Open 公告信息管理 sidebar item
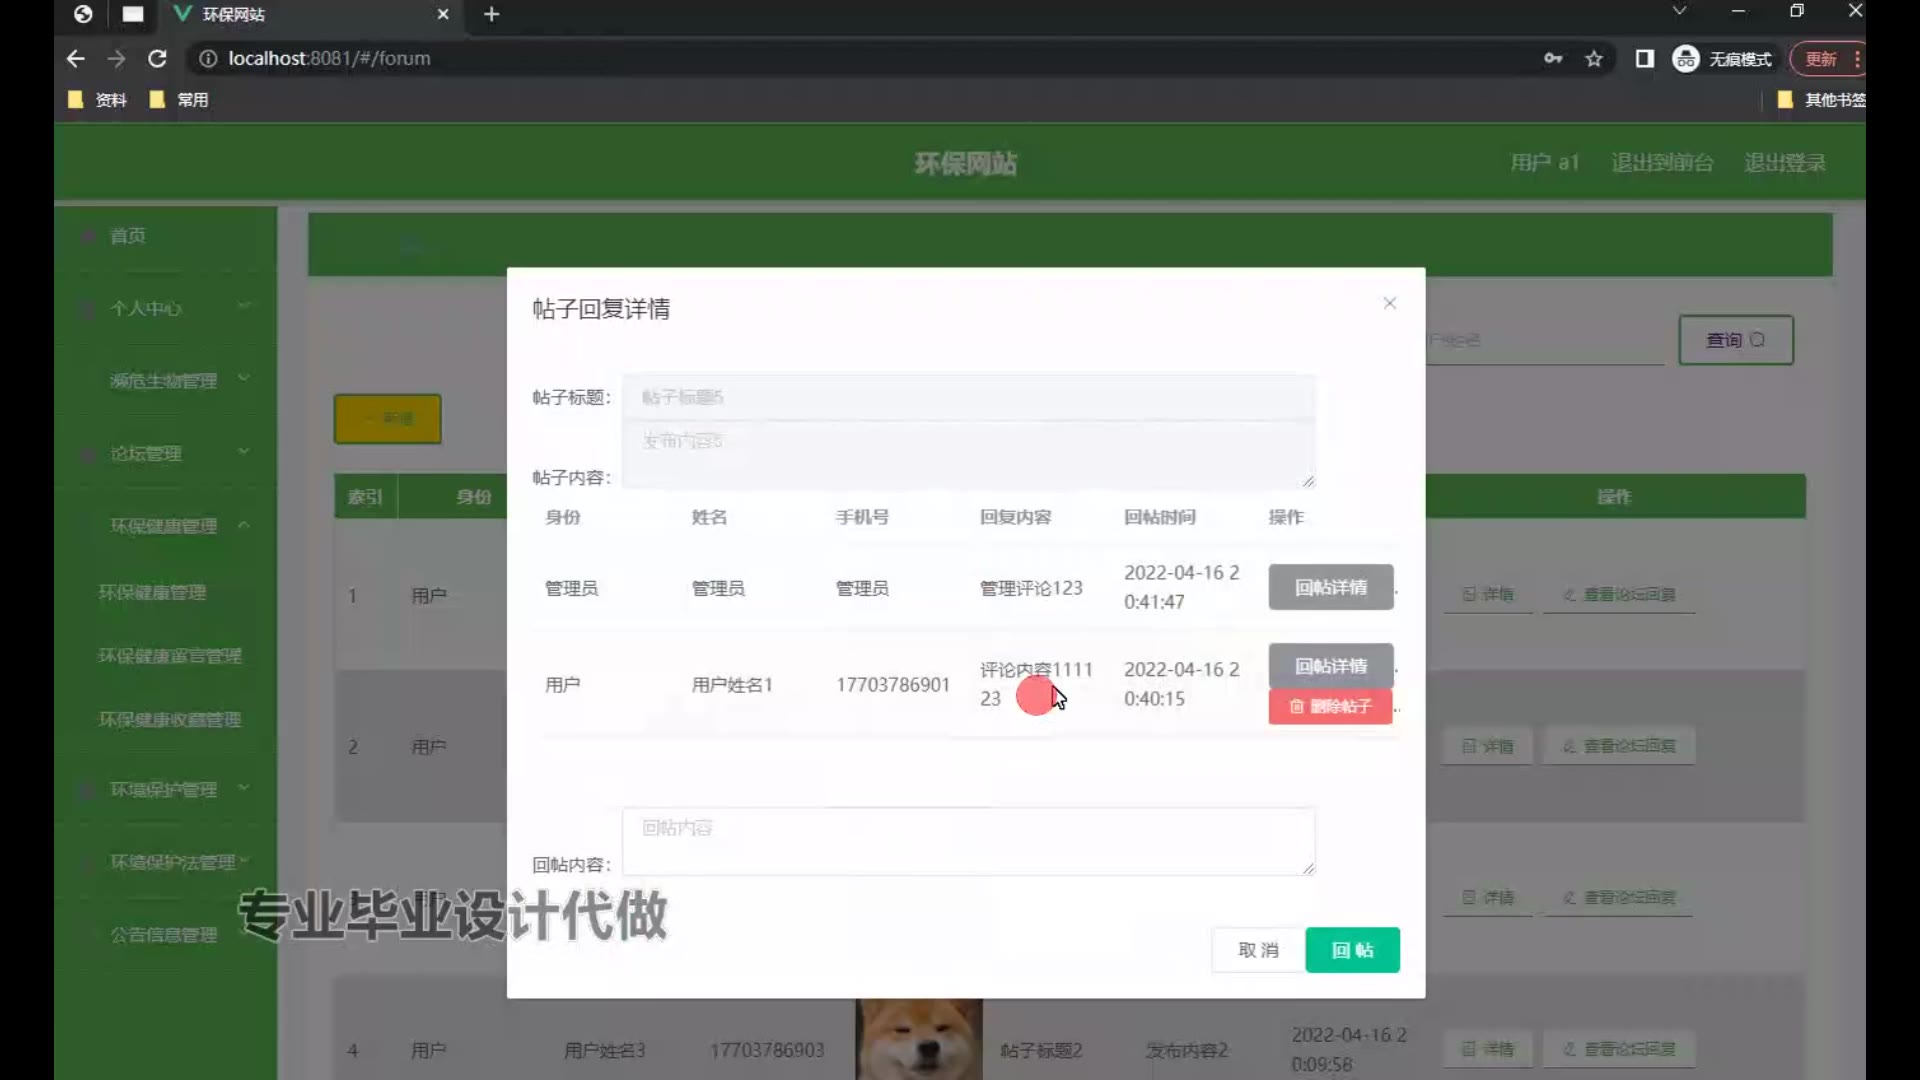The width and height of the screenshot is (1920, 1080). pyautogui.click(x=166, y=935)
